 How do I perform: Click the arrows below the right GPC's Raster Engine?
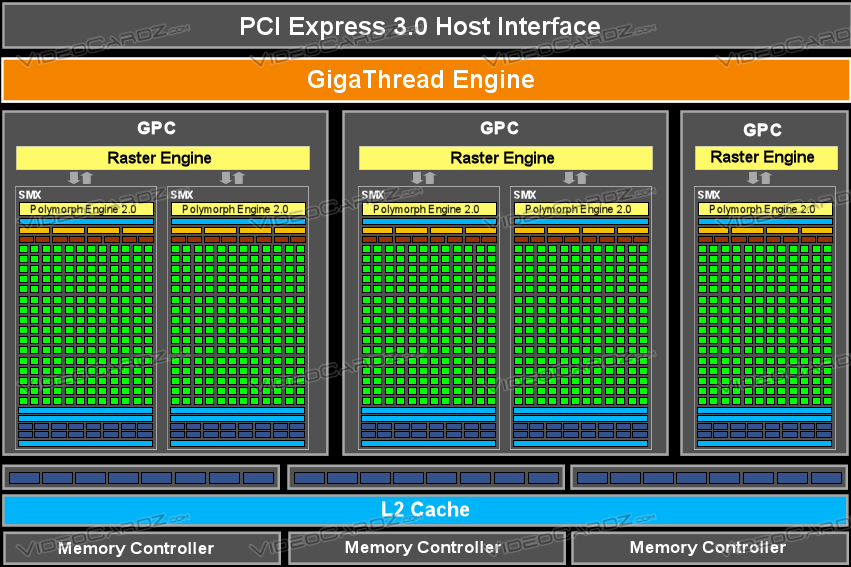coord(759,178)
